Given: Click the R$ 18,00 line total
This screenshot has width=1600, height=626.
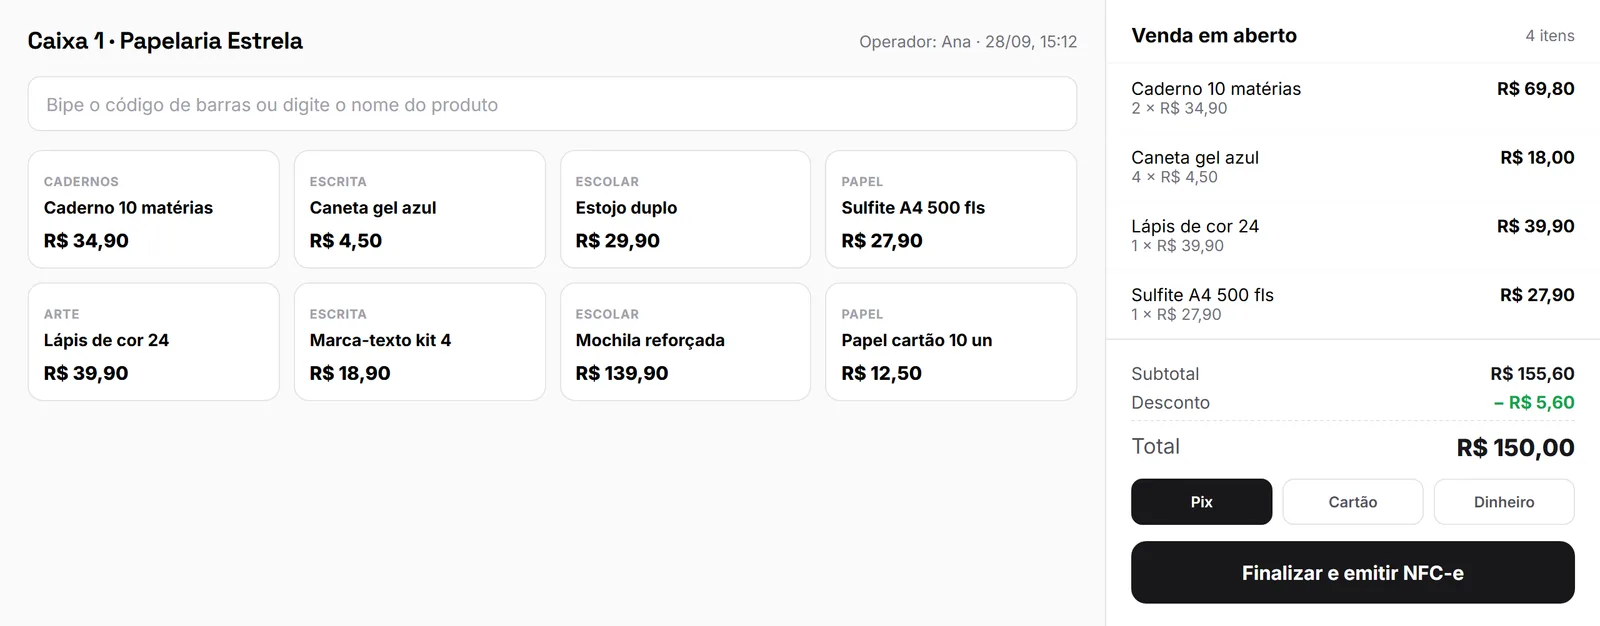Looking at the screenshot, I should [x=1537, y=158].
